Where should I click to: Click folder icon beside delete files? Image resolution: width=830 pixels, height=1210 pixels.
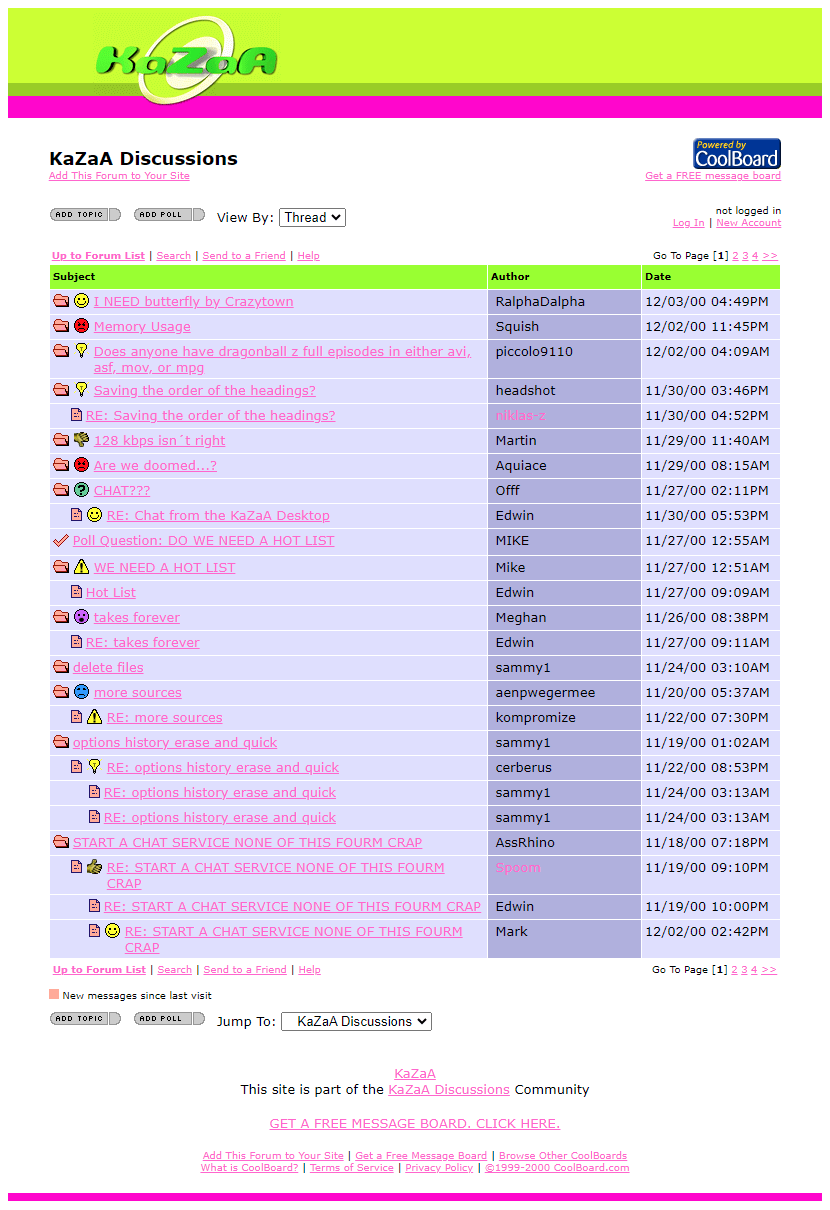61,667
